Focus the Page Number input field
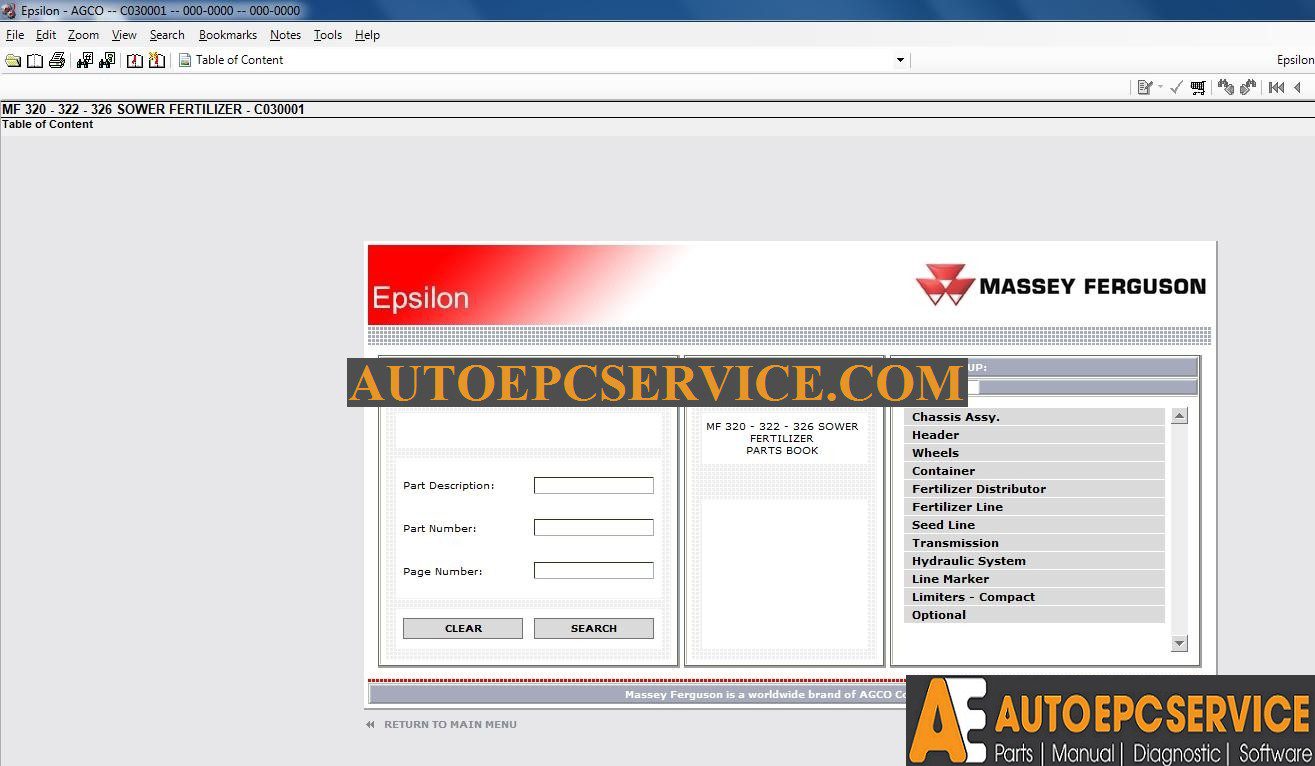The height and width of the screenshot is (766, 1315). 594,571
